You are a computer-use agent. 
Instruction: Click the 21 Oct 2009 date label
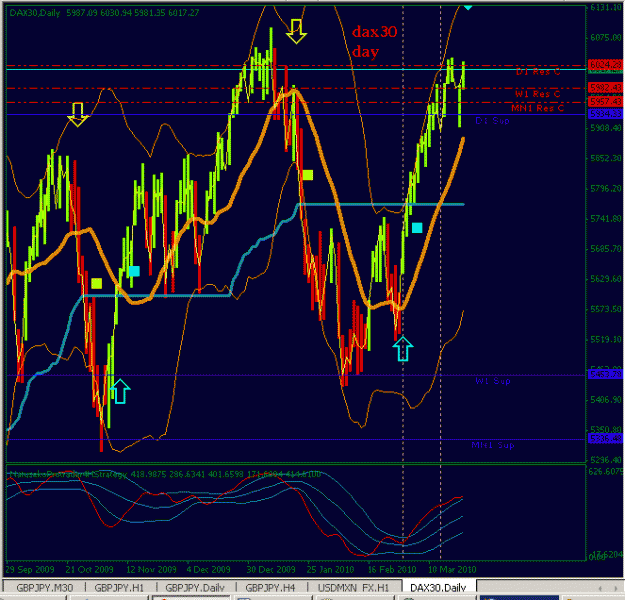(x=90, y=569)
